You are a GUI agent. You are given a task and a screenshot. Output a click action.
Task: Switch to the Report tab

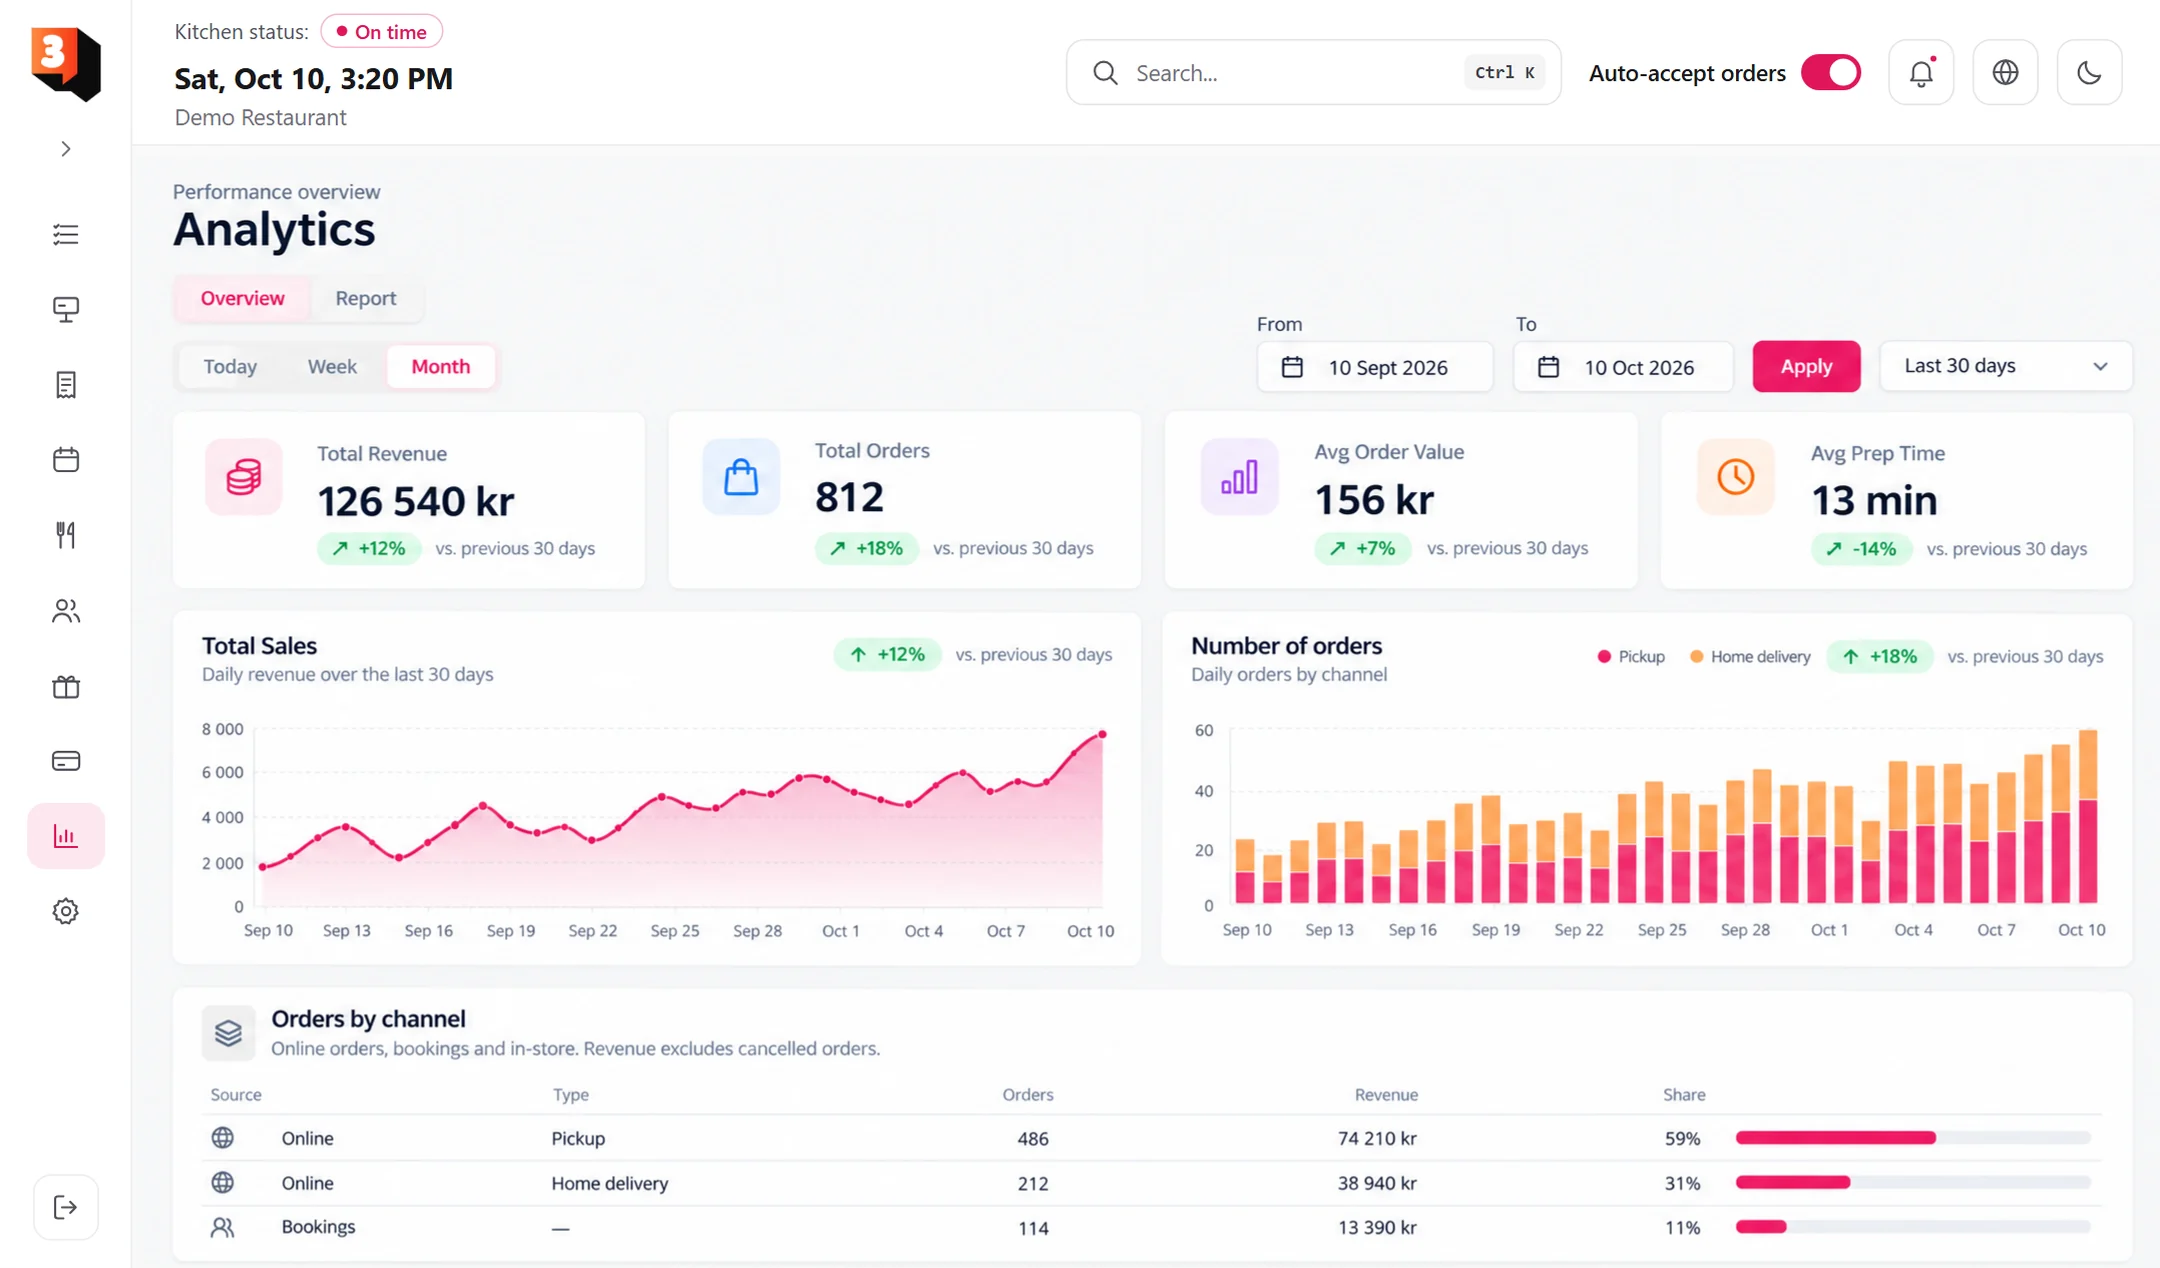tap(365, 298)
